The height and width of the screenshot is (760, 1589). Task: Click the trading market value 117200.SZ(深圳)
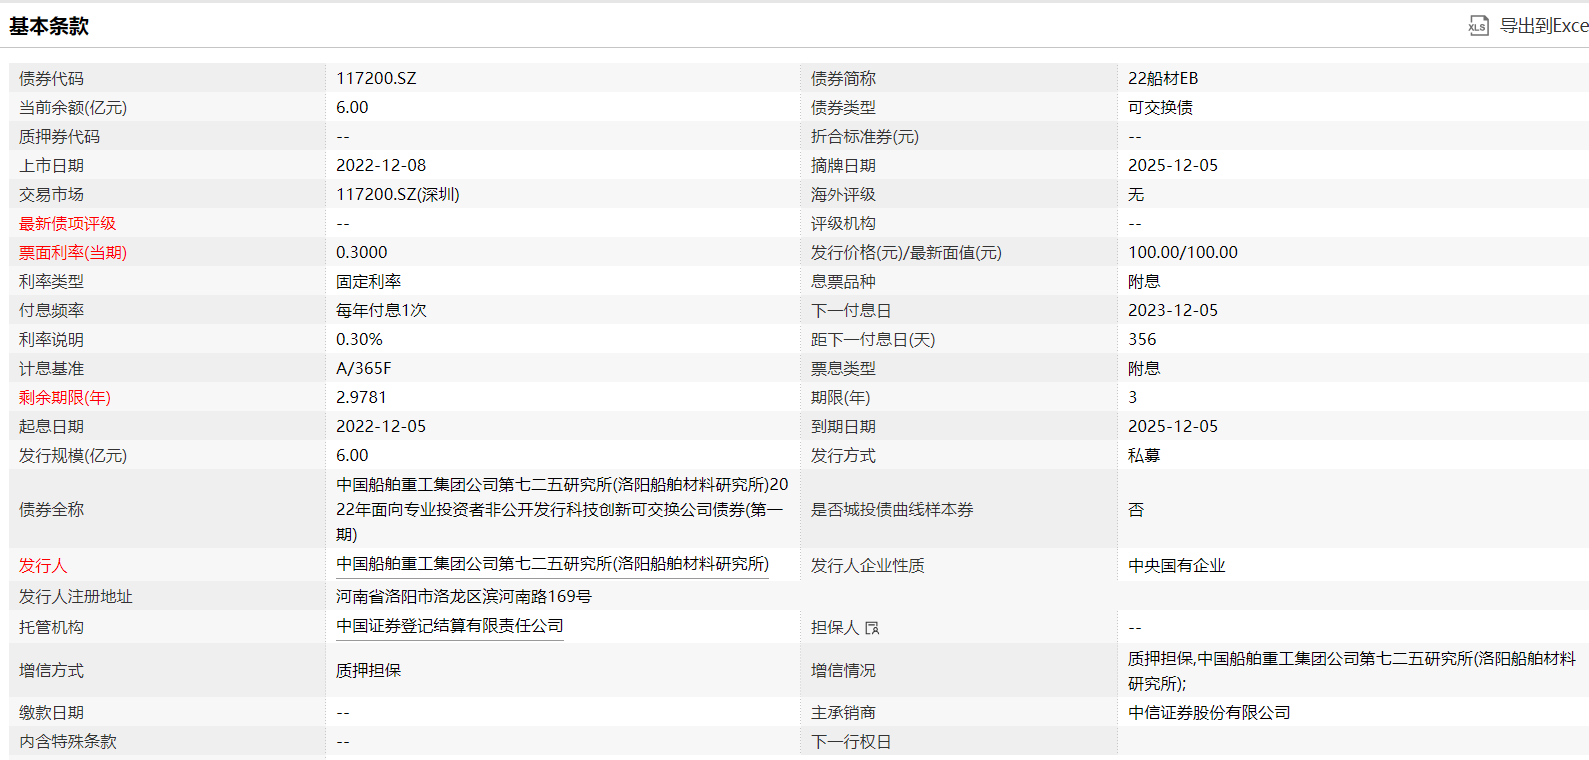(x=398, y=194)
